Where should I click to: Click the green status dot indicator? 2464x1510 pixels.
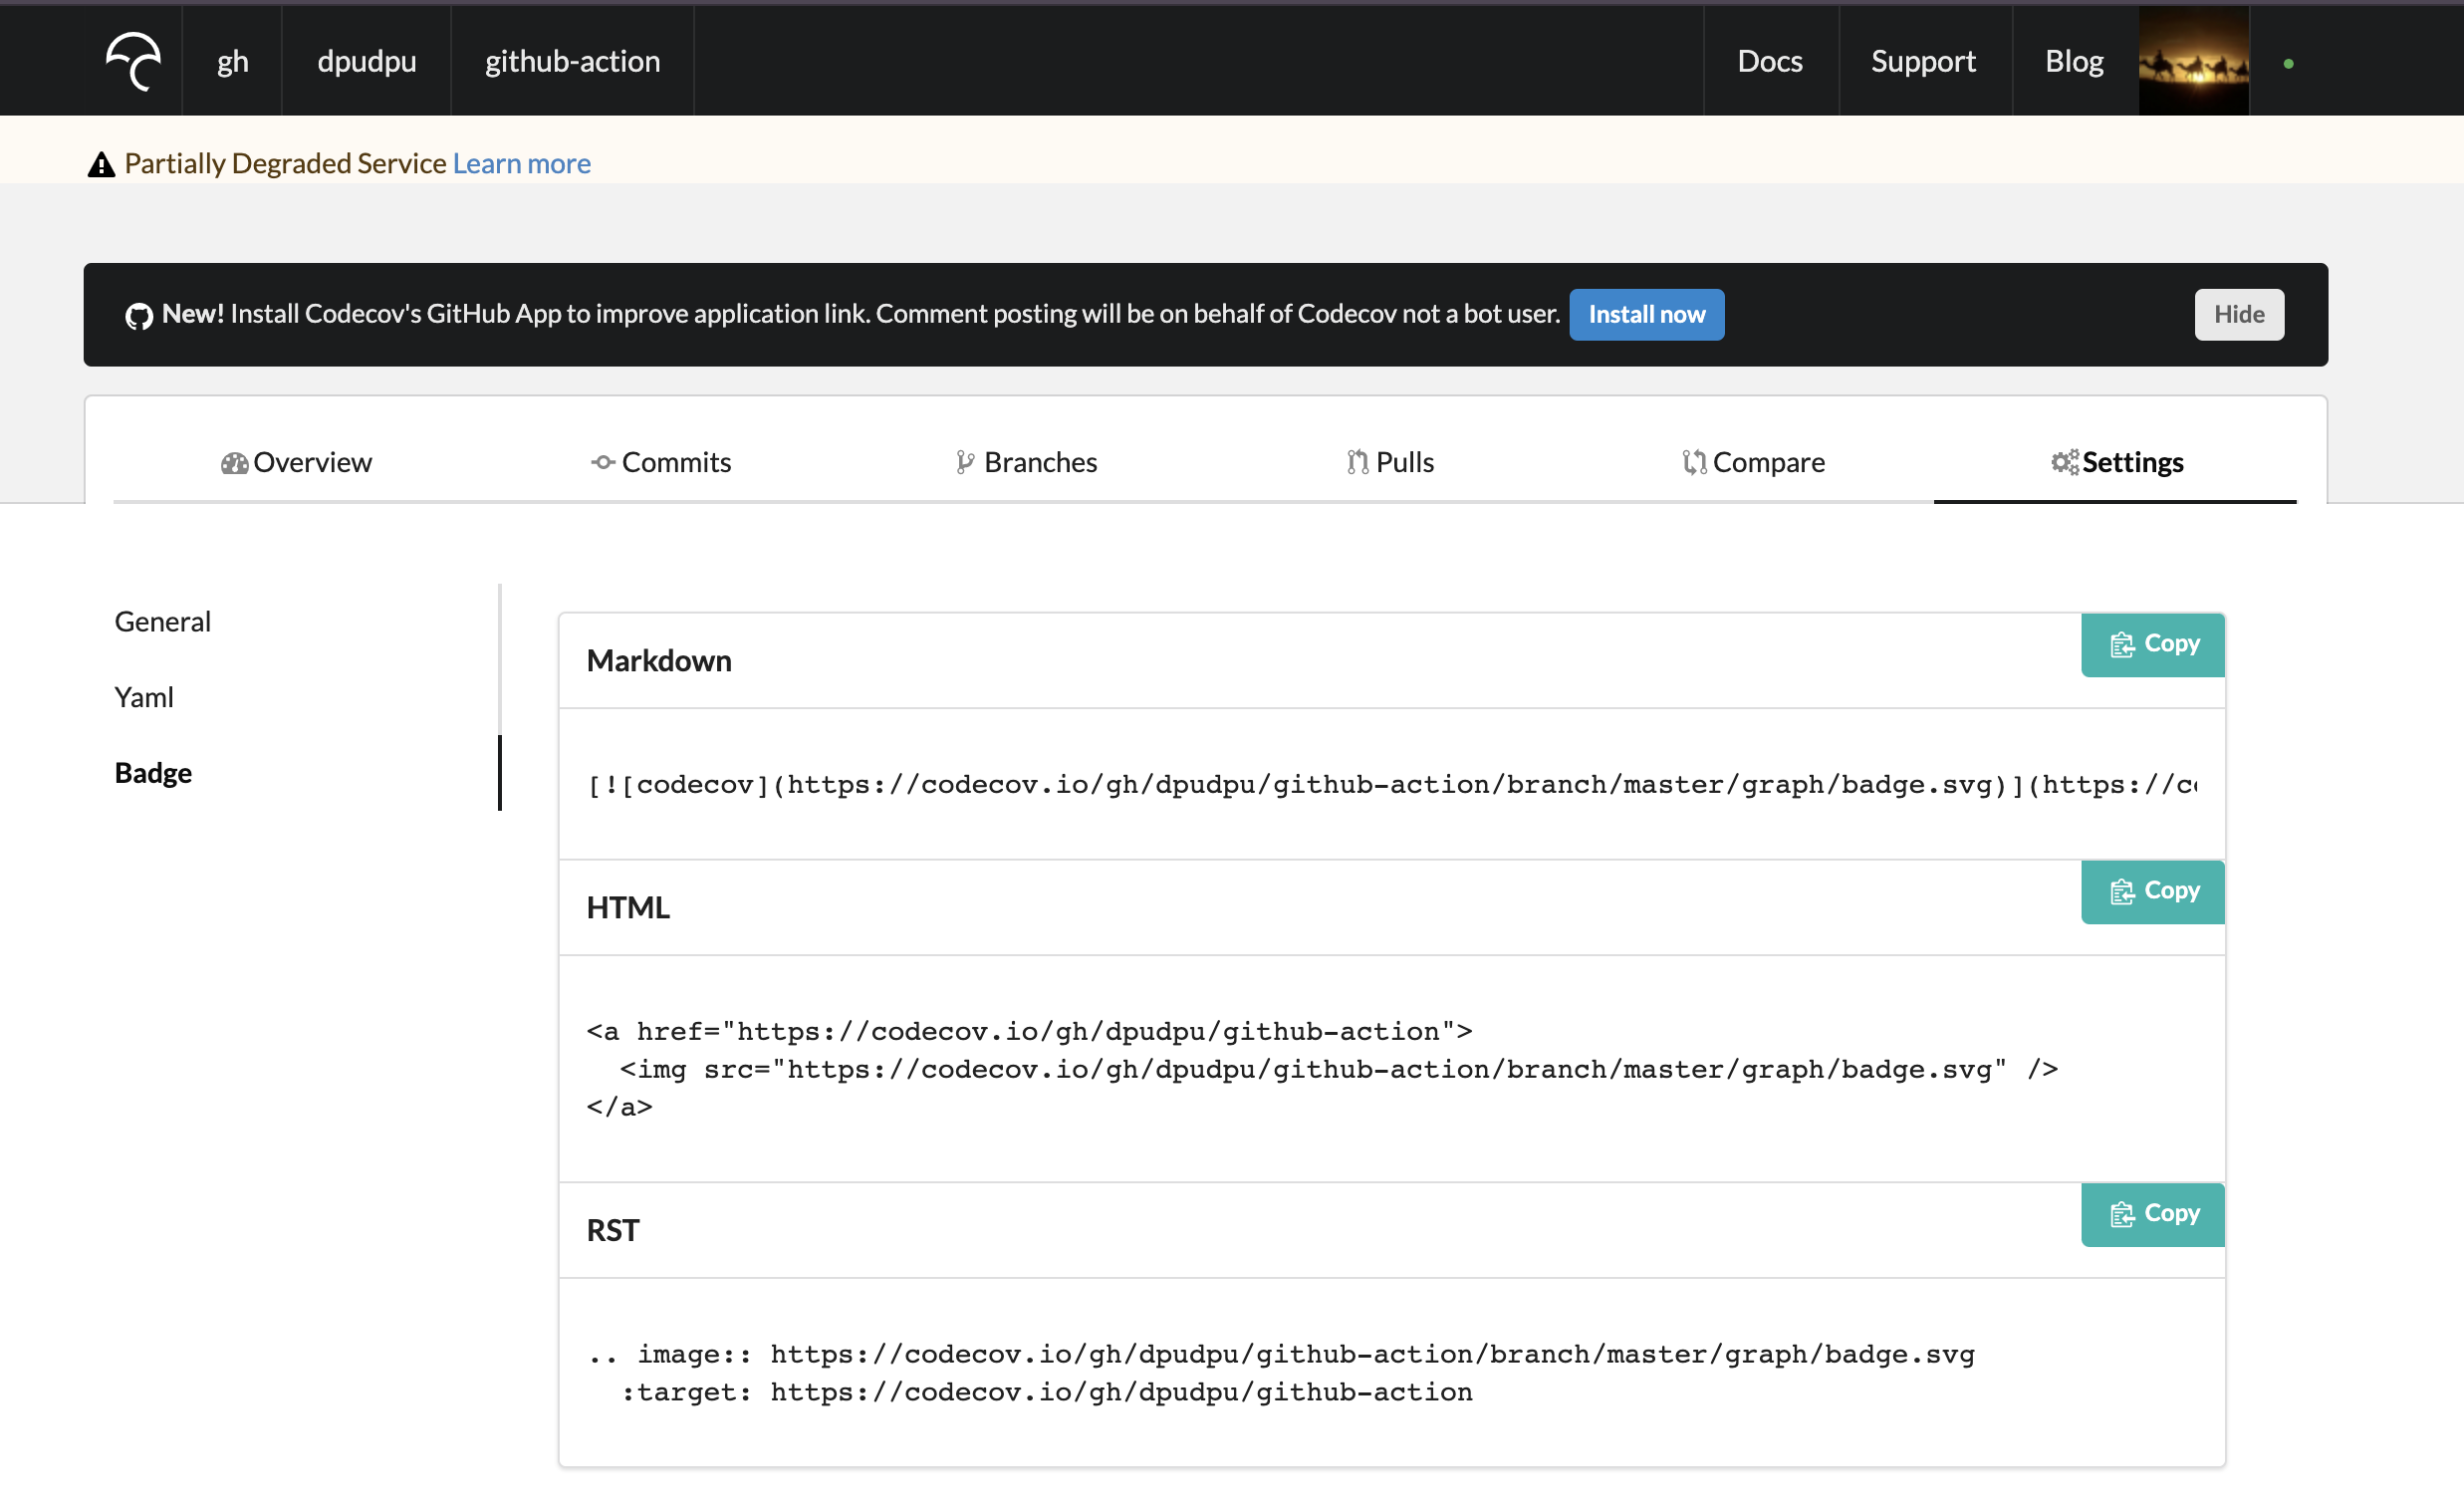pos(2288,64)
